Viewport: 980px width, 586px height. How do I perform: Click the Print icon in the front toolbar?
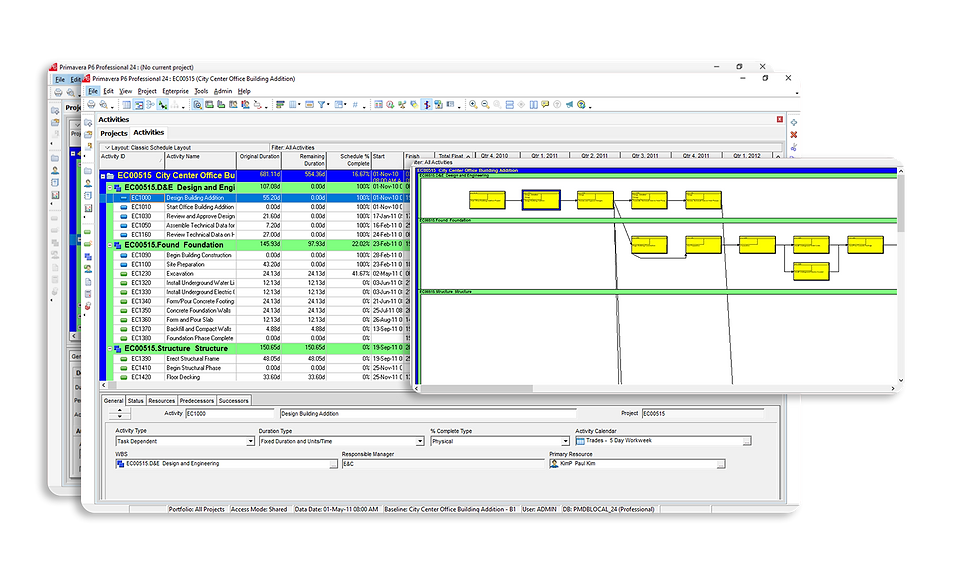pos(91,104)
